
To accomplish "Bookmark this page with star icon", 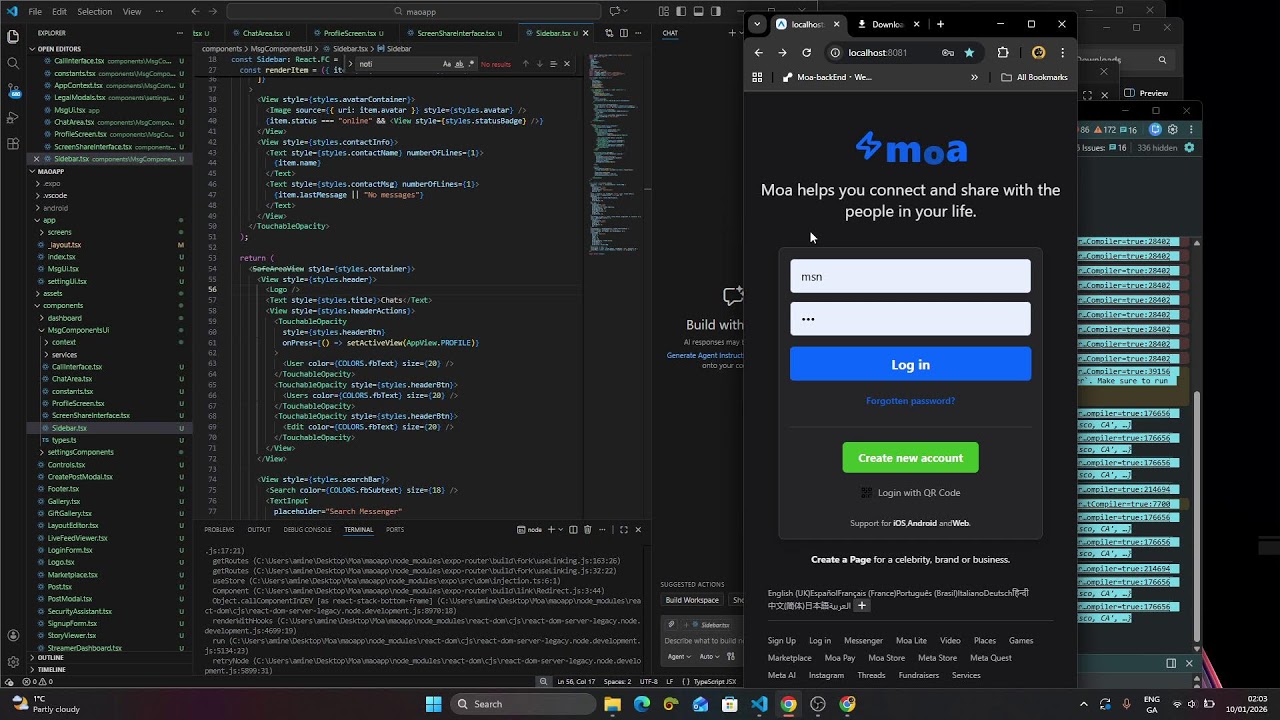I will [969, 52].
